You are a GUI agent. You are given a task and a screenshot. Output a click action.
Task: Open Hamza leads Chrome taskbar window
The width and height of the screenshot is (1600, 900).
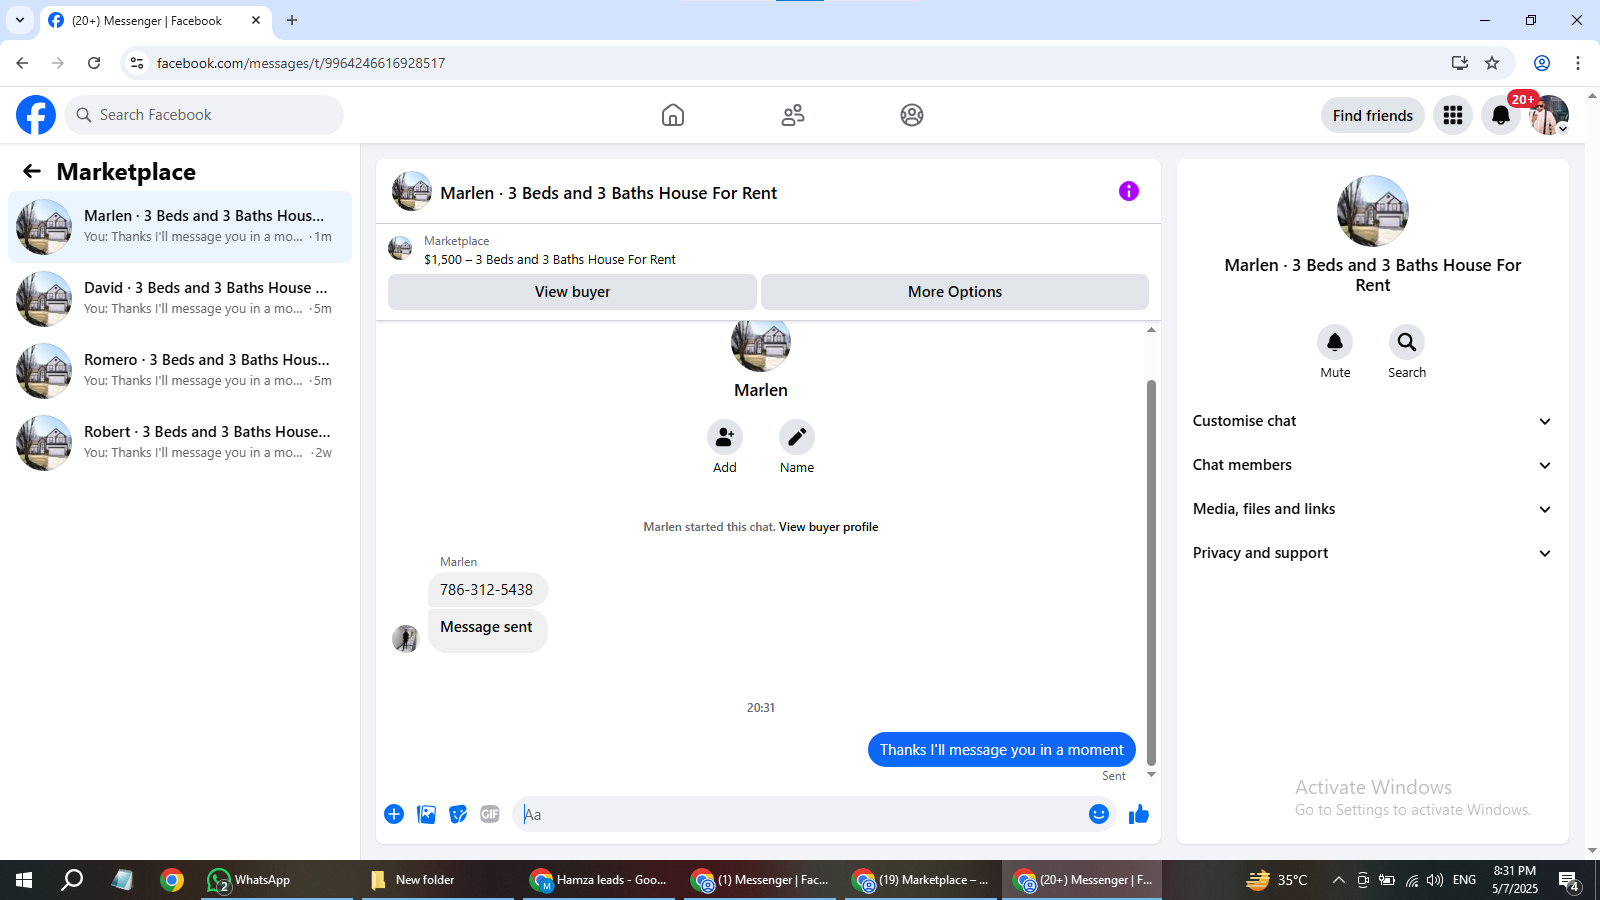coord(600,880)
